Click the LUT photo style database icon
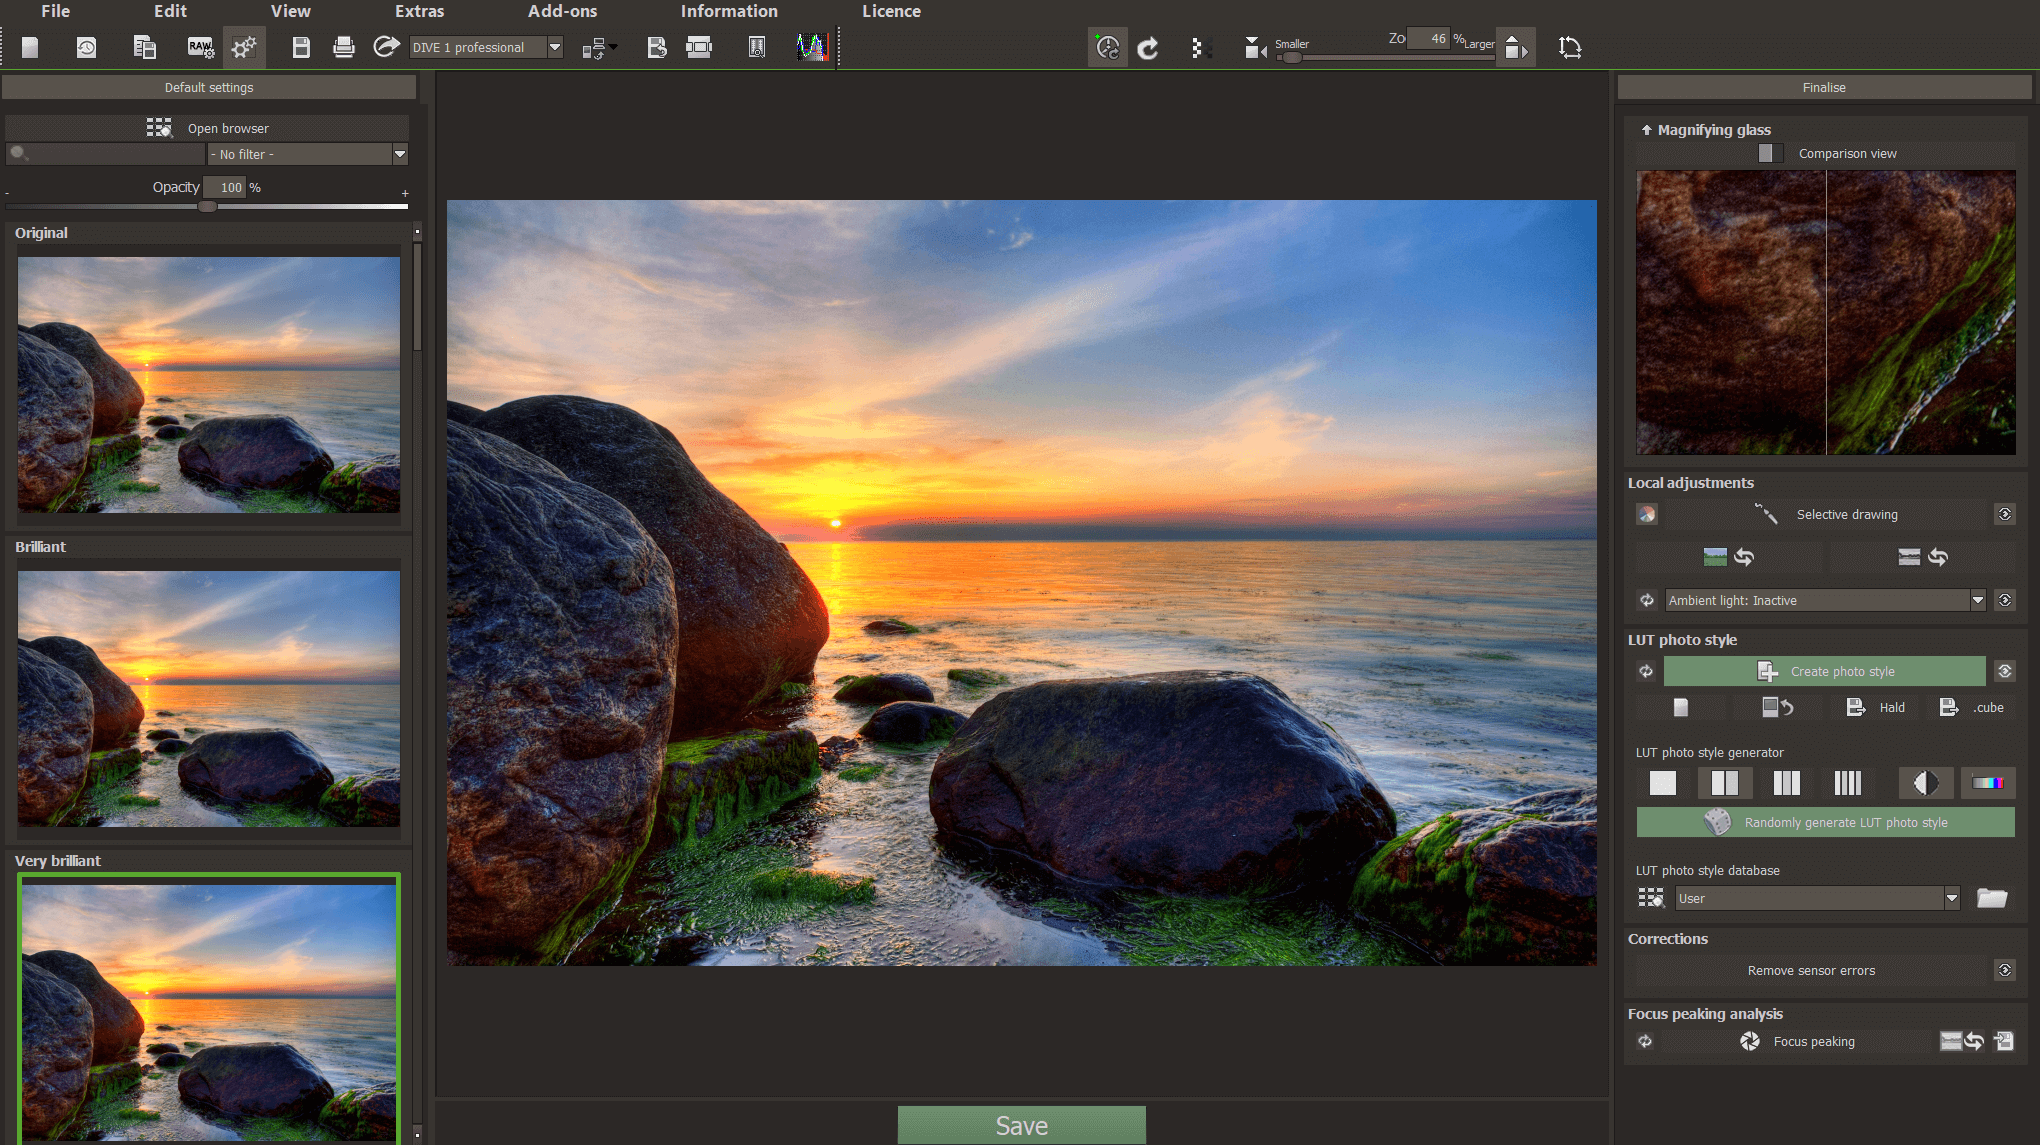 tap(1653, 897)
